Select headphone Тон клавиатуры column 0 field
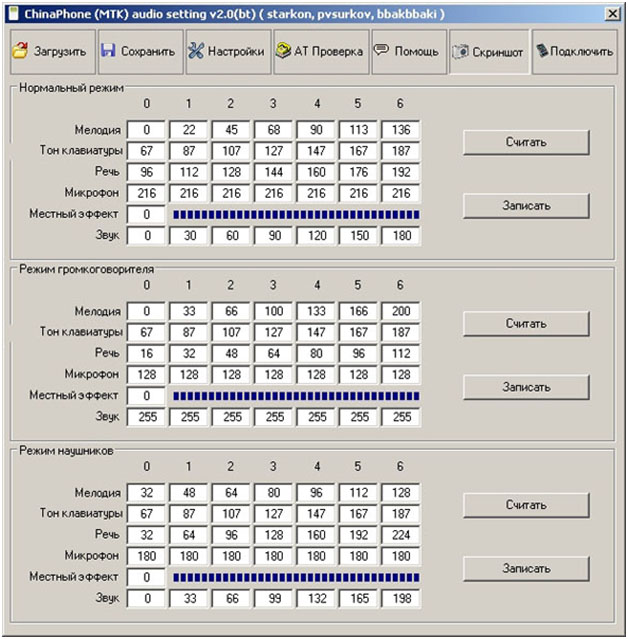Screen dimensions: 628x639 tap(146, 513)
